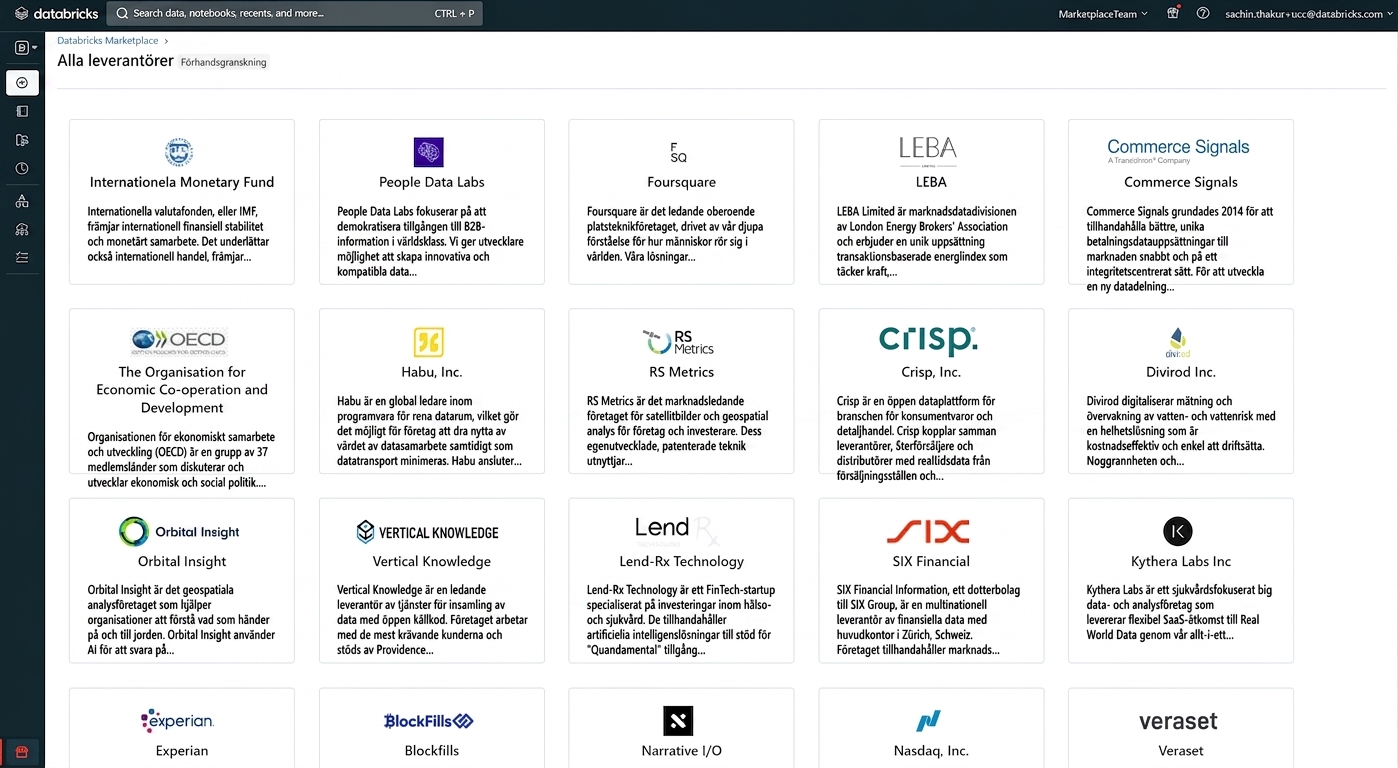This screenshot has width=1398, height=768.
Task: Open the Nasdaq, Inc. provider title
Action: point(932,751)
